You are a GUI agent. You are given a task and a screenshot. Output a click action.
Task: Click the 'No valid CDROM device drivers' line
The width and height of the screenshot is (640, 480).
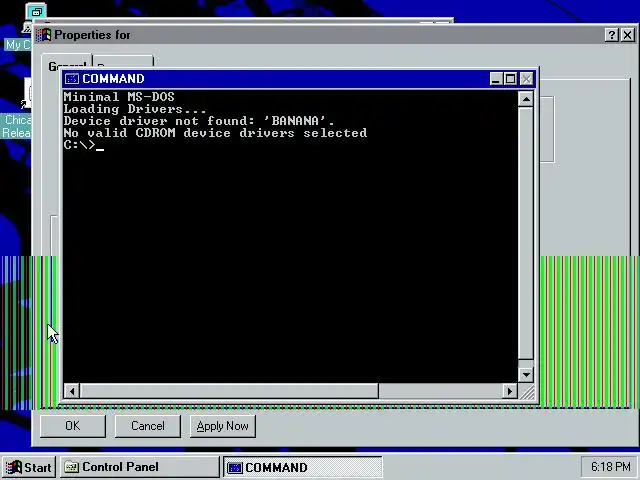click(216, 133)
